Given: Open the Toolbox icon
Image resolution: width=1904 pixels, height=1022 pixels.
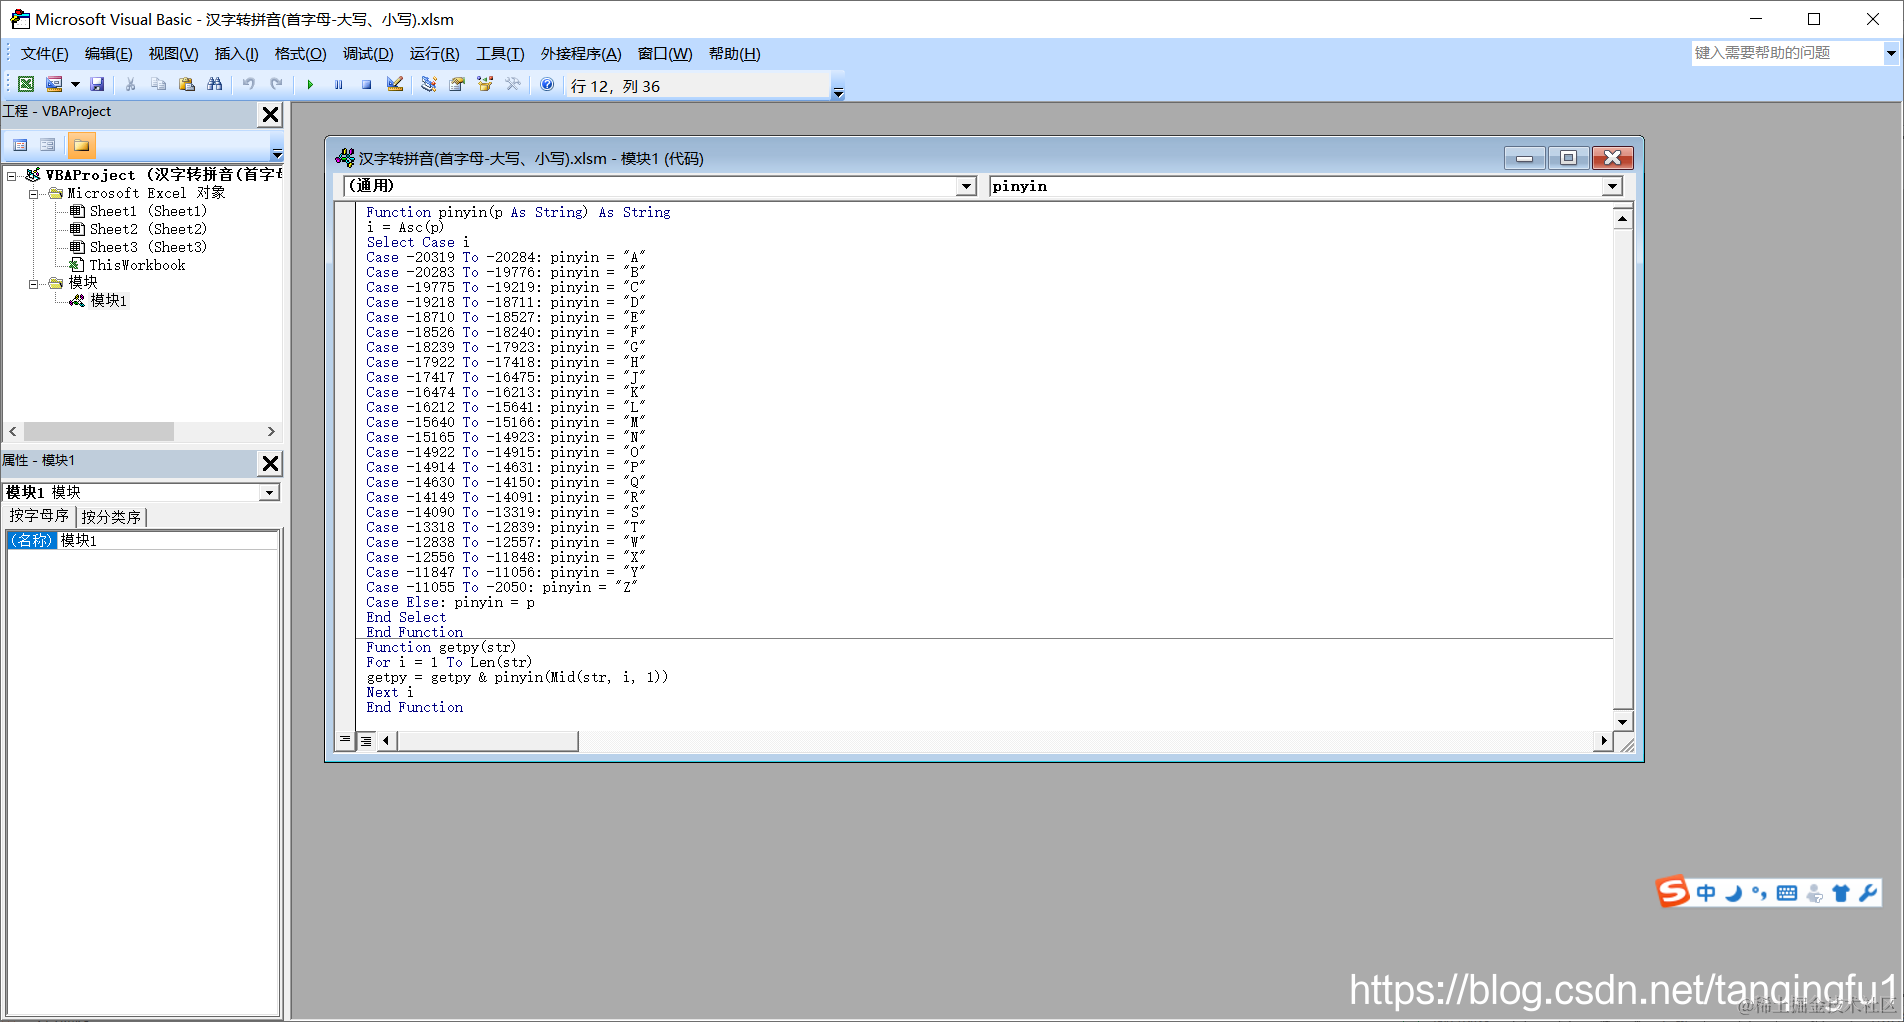Looking at the screenshot, I should (513, 85).
